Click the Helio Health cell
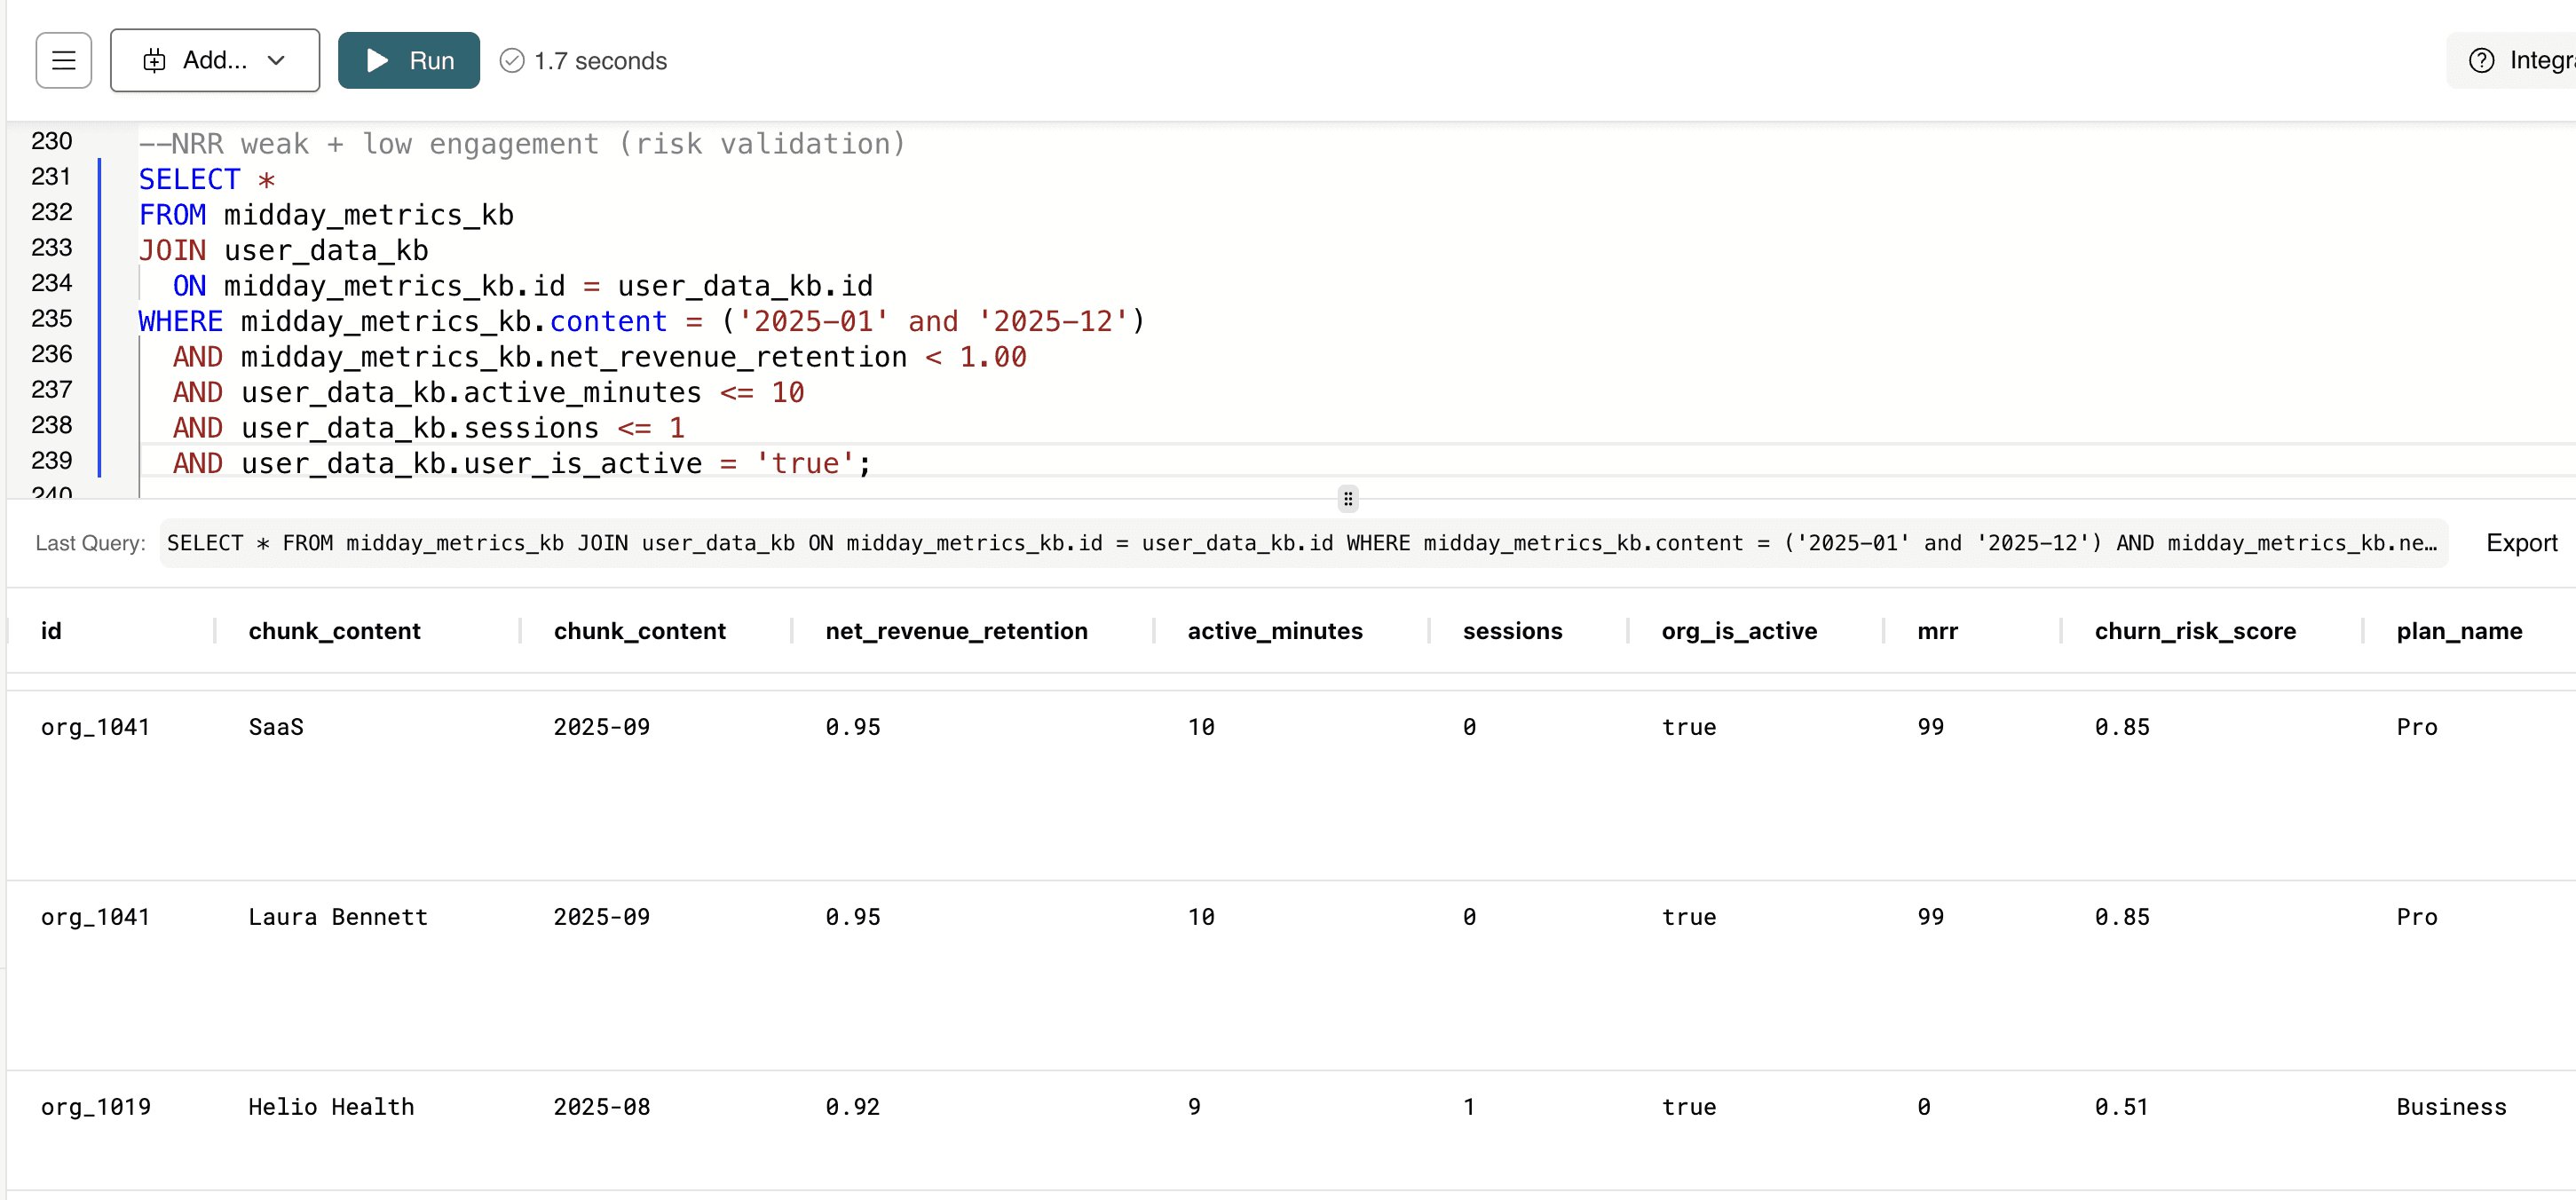 click(331, 1107)
